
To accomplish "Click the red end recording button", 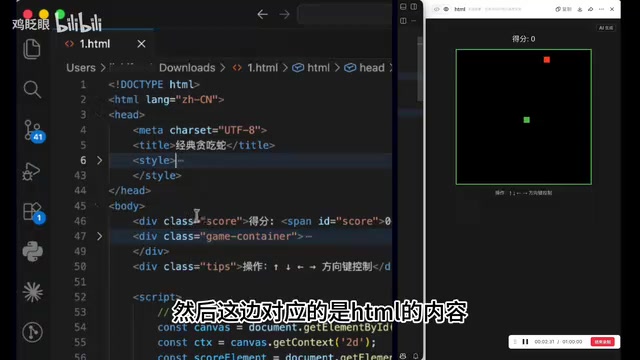I will 602,342.
